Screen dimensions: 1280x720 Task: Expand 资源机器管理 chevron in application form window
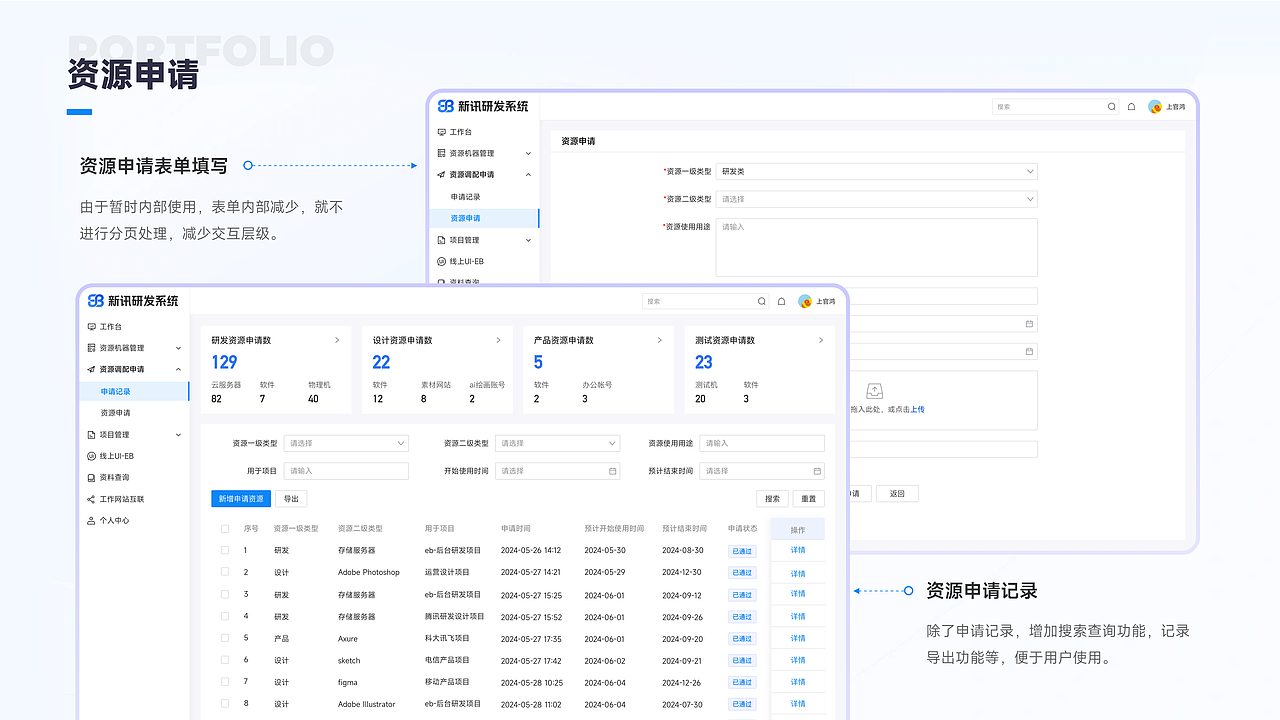(x=528, y=153)
